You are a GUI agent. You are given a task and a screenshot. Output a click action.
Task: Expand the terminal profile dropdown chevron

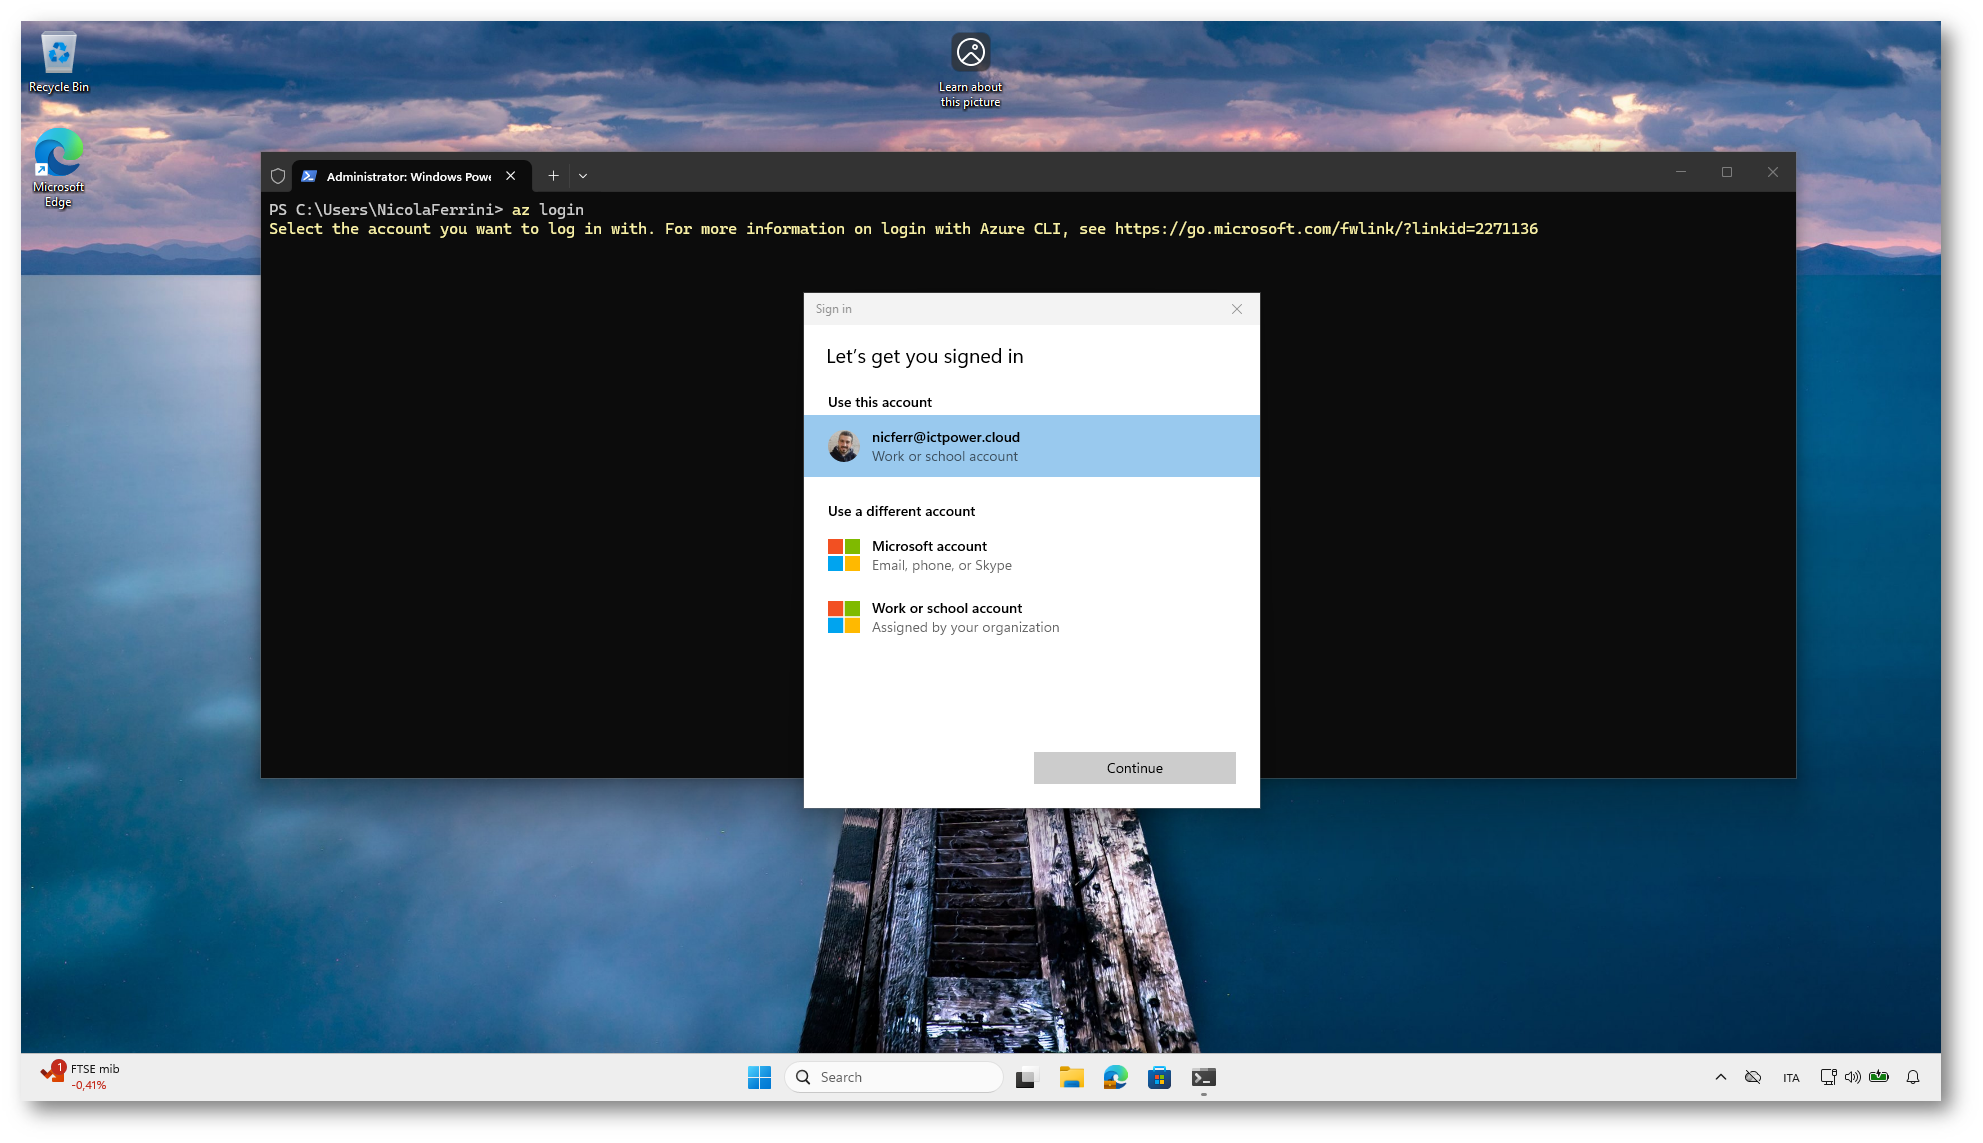click(583, 176)
